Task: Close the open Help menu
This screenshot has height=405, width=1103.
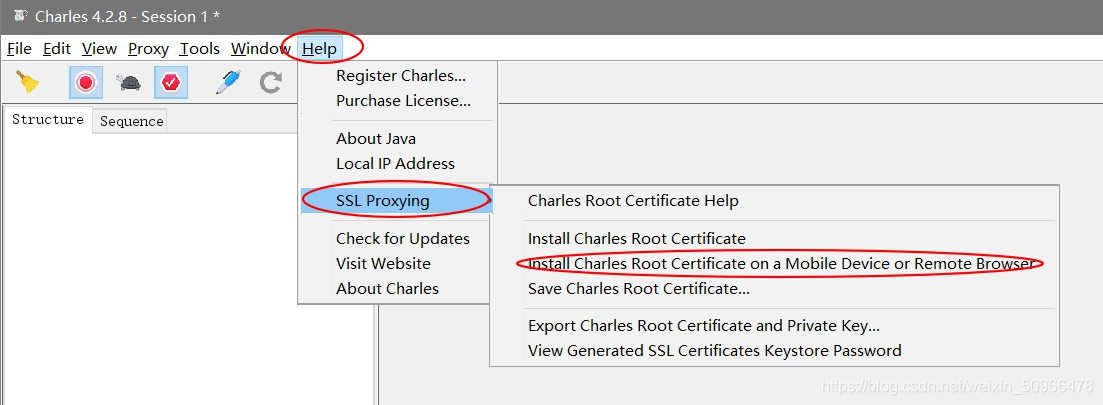Action: click(x=319, y=49)
